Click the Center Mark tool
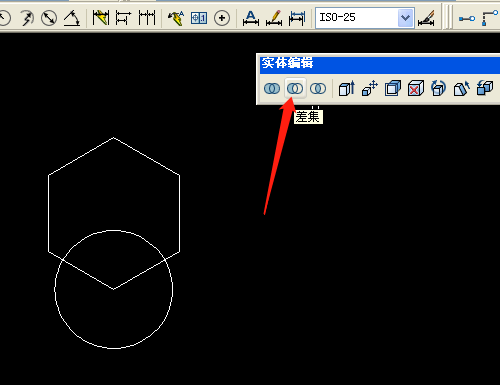 point(222,18)
